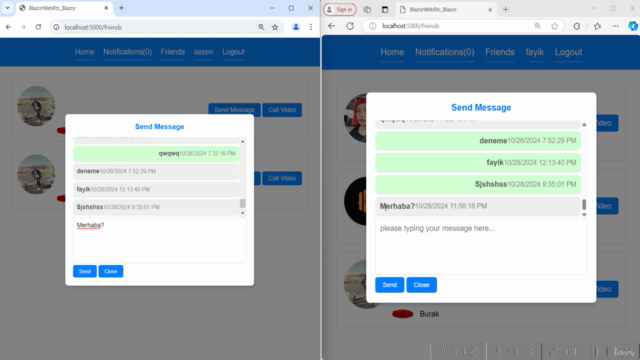Image resolution: width=640 pixels, height=360 pixels.
Task: Open Edge tab actions menu icon
Action: tap(385, 9)
